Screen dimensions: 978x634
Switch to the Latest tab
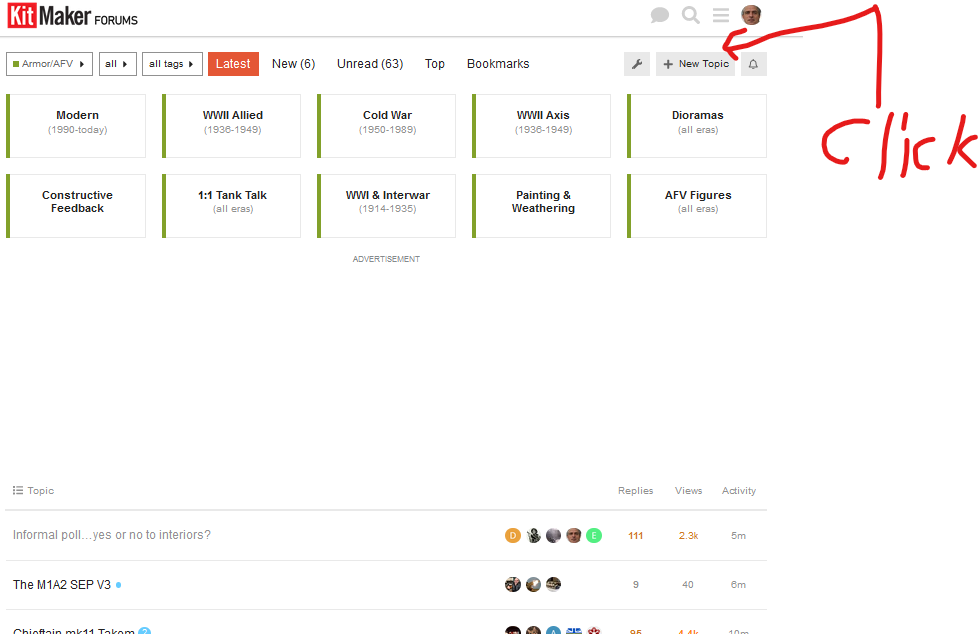(233, 64)
